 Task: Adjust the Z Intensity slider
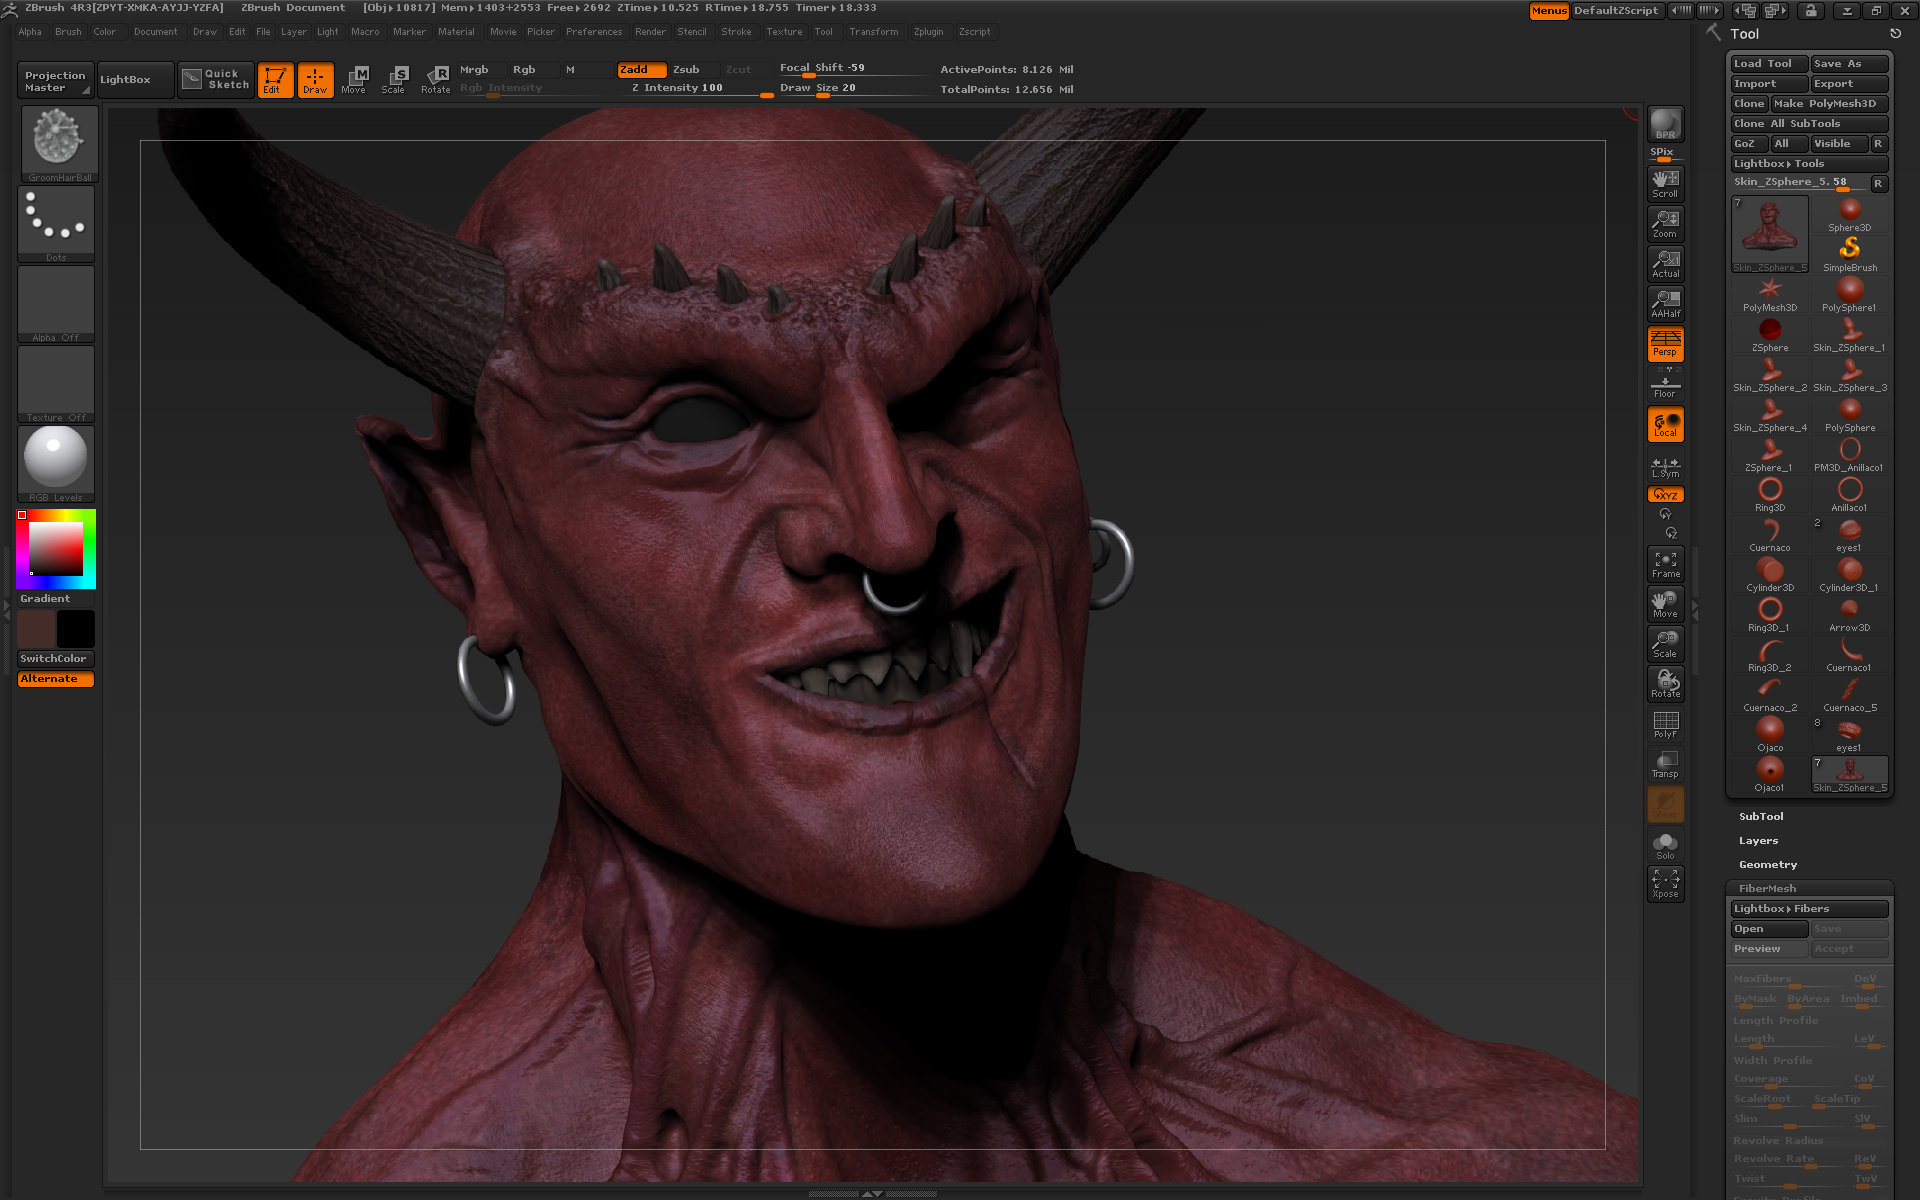(695, 88)
